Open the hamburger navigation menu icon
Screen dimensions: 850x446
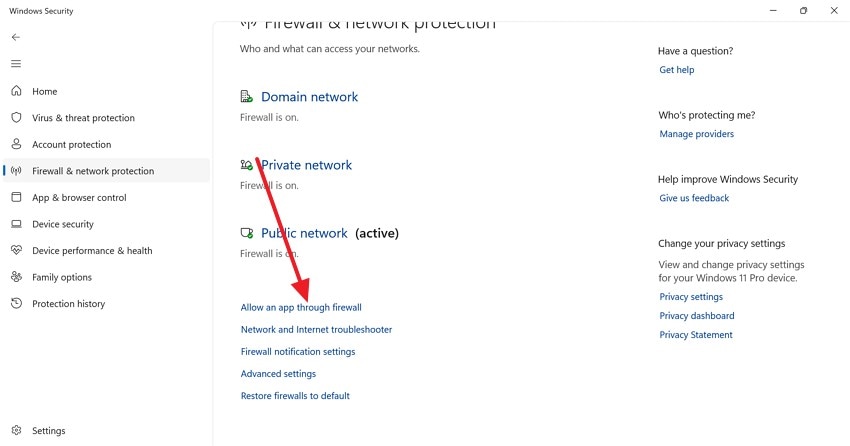click(15, 64)
